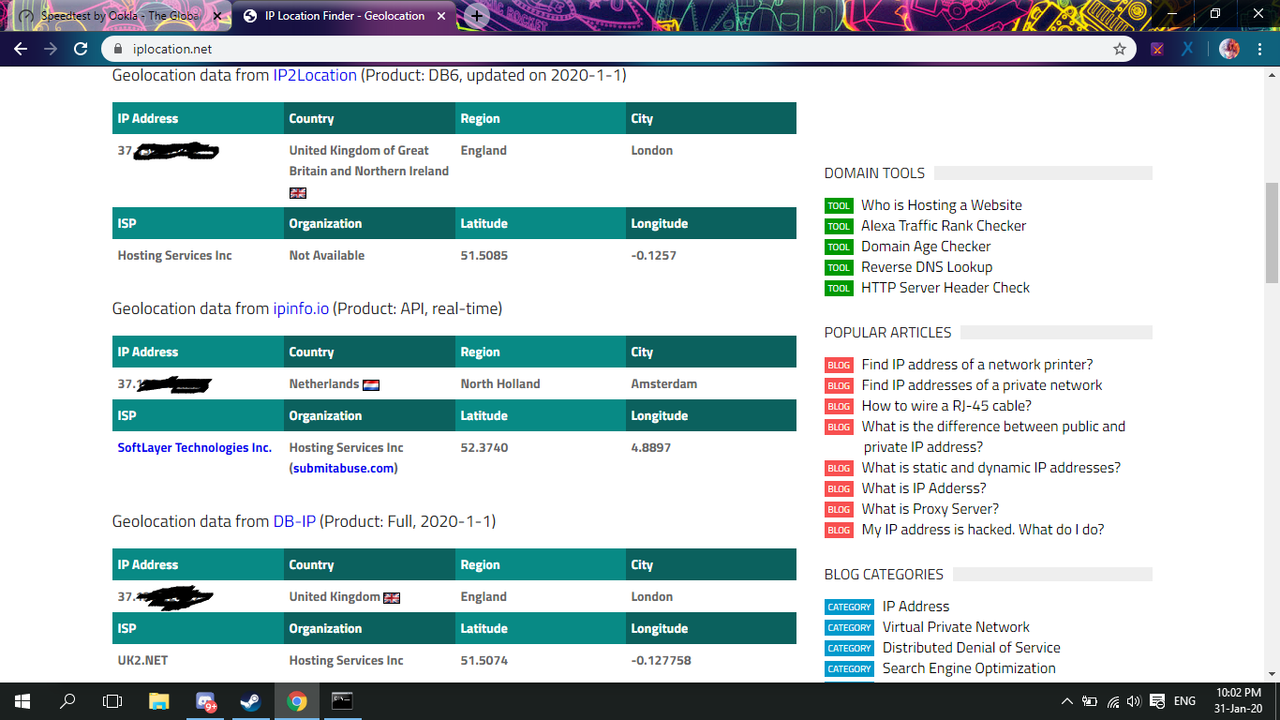Screen dimensions: 1280x720
Task: Click the browser forward arrow
Action: 51,49
